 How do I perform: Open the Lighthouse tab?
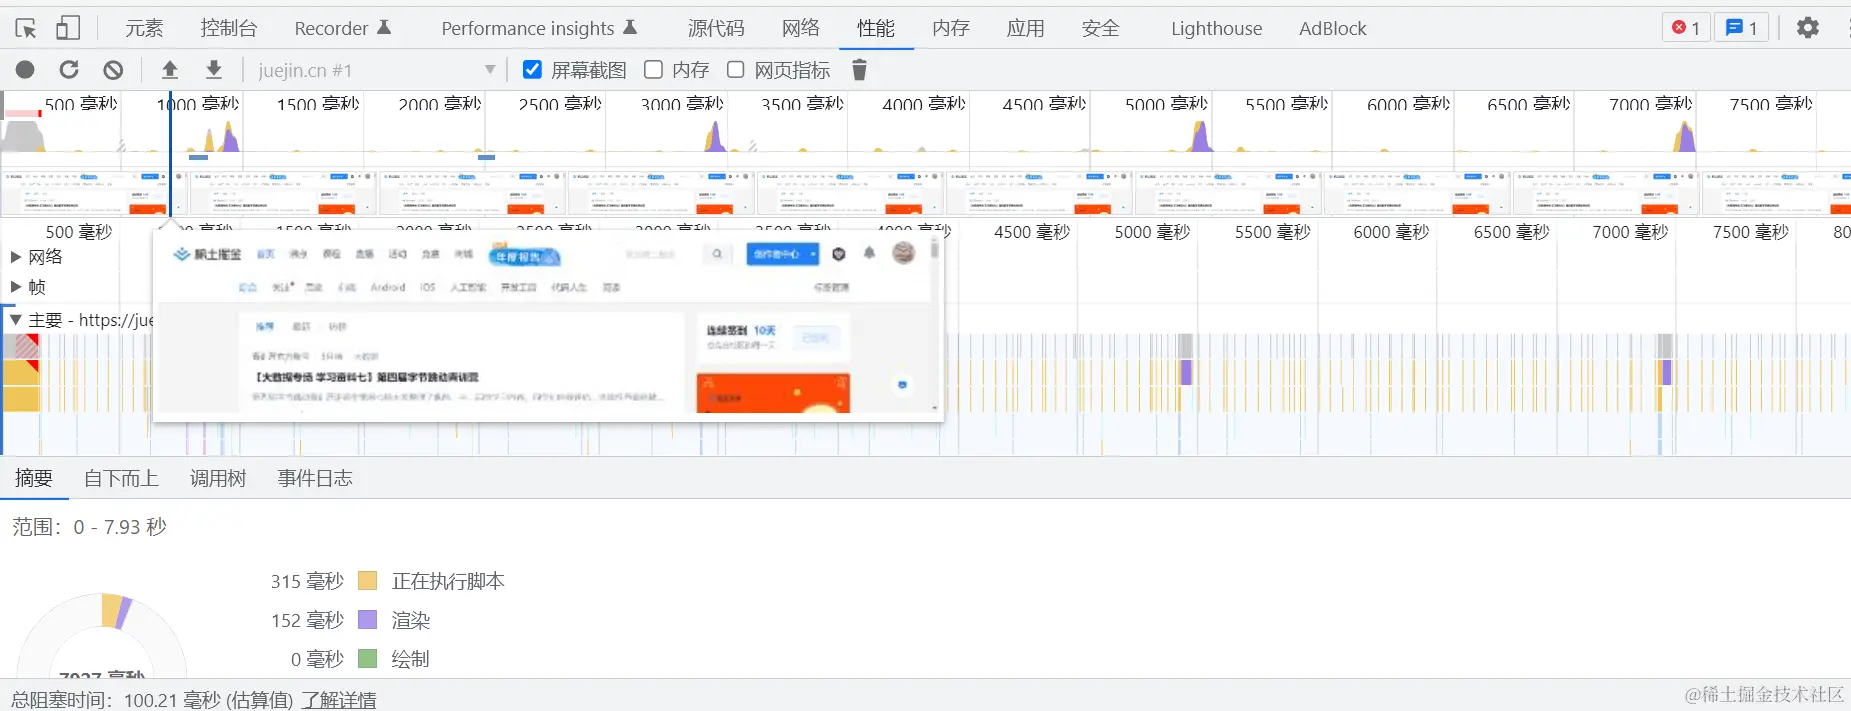[1217, 28]
